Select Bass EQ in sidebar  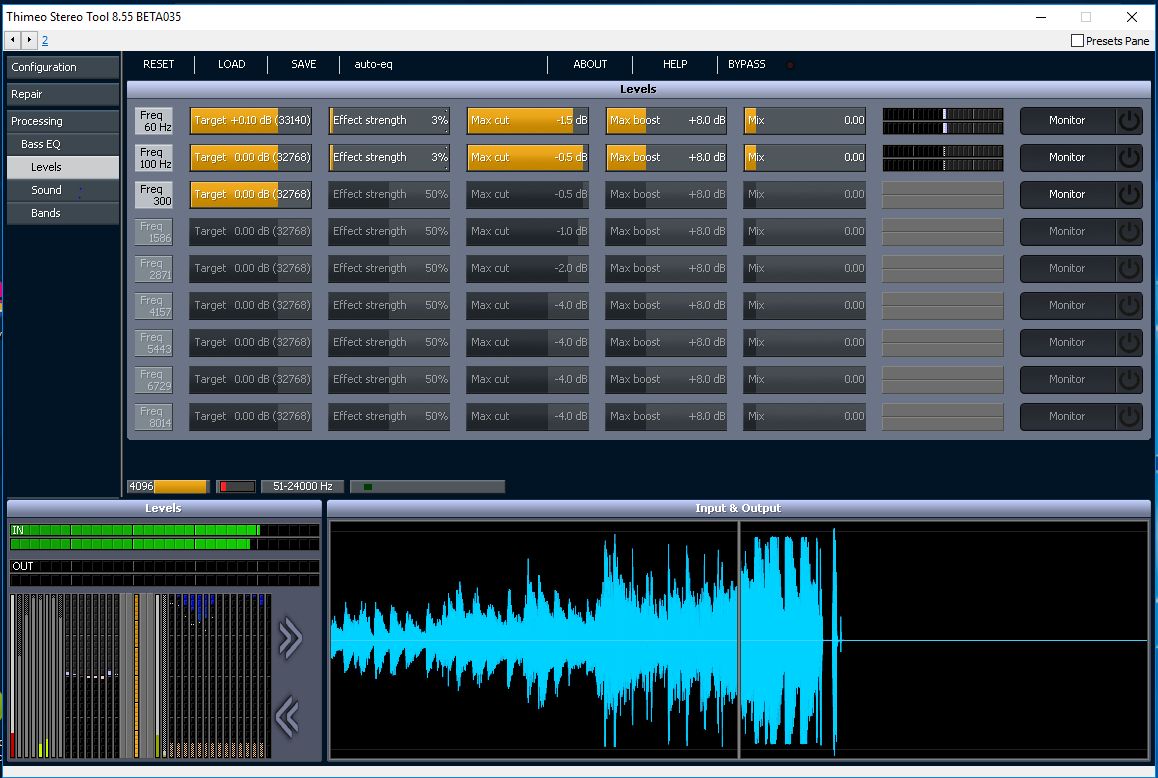point(63,144)
